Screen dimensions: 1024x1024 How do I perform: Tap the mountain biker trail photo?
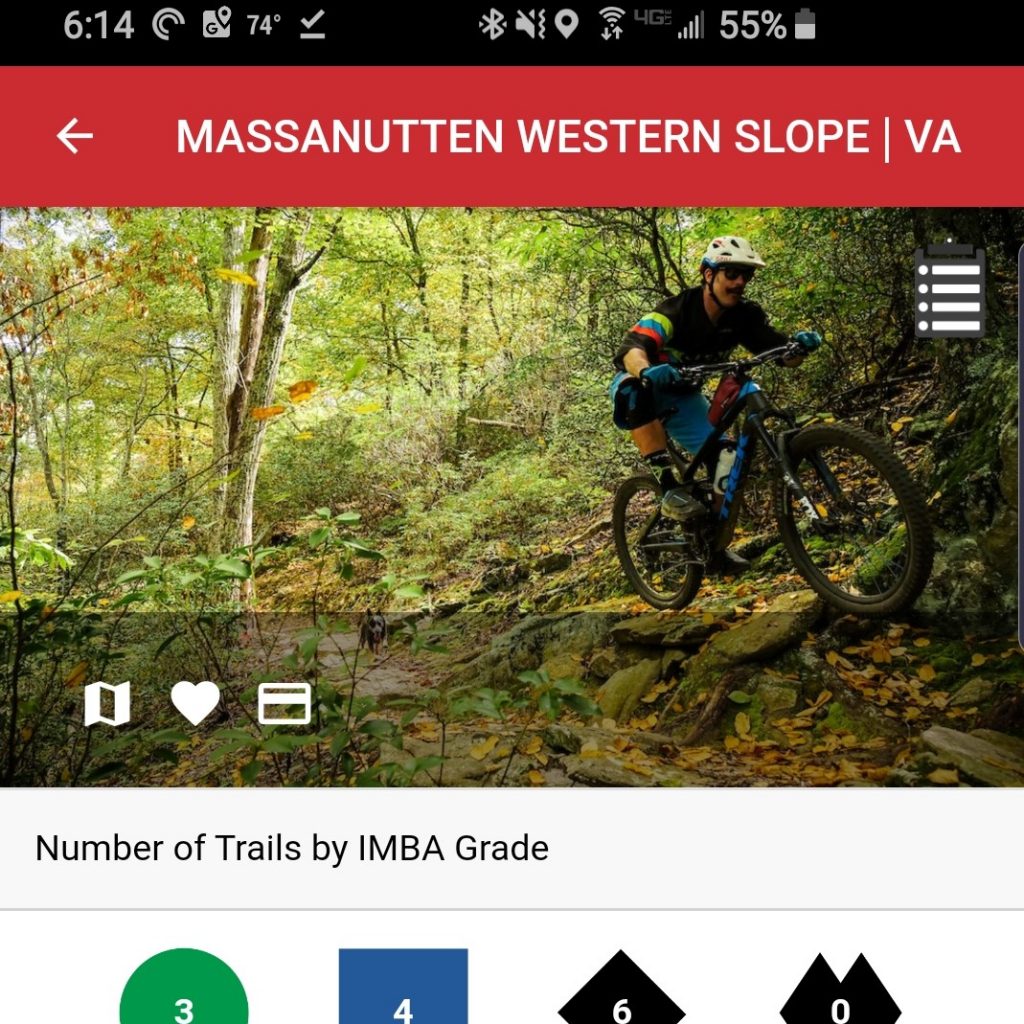click(512, 496)
